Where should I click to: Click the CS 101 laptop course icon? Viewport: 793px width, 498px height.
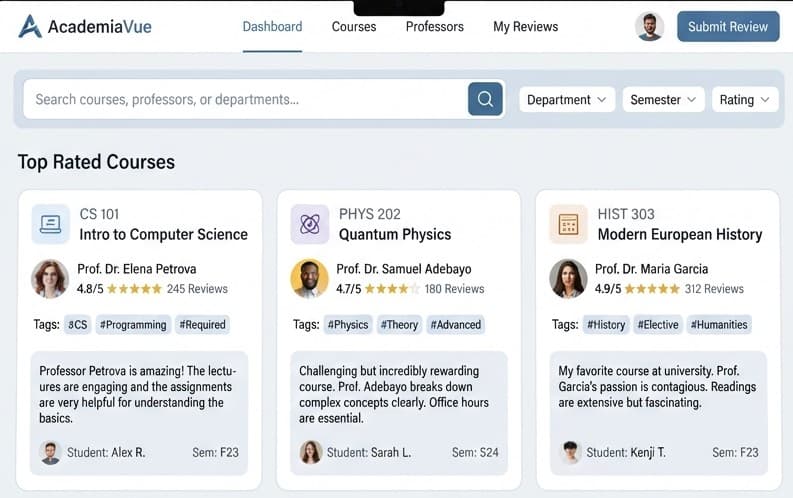51,224
